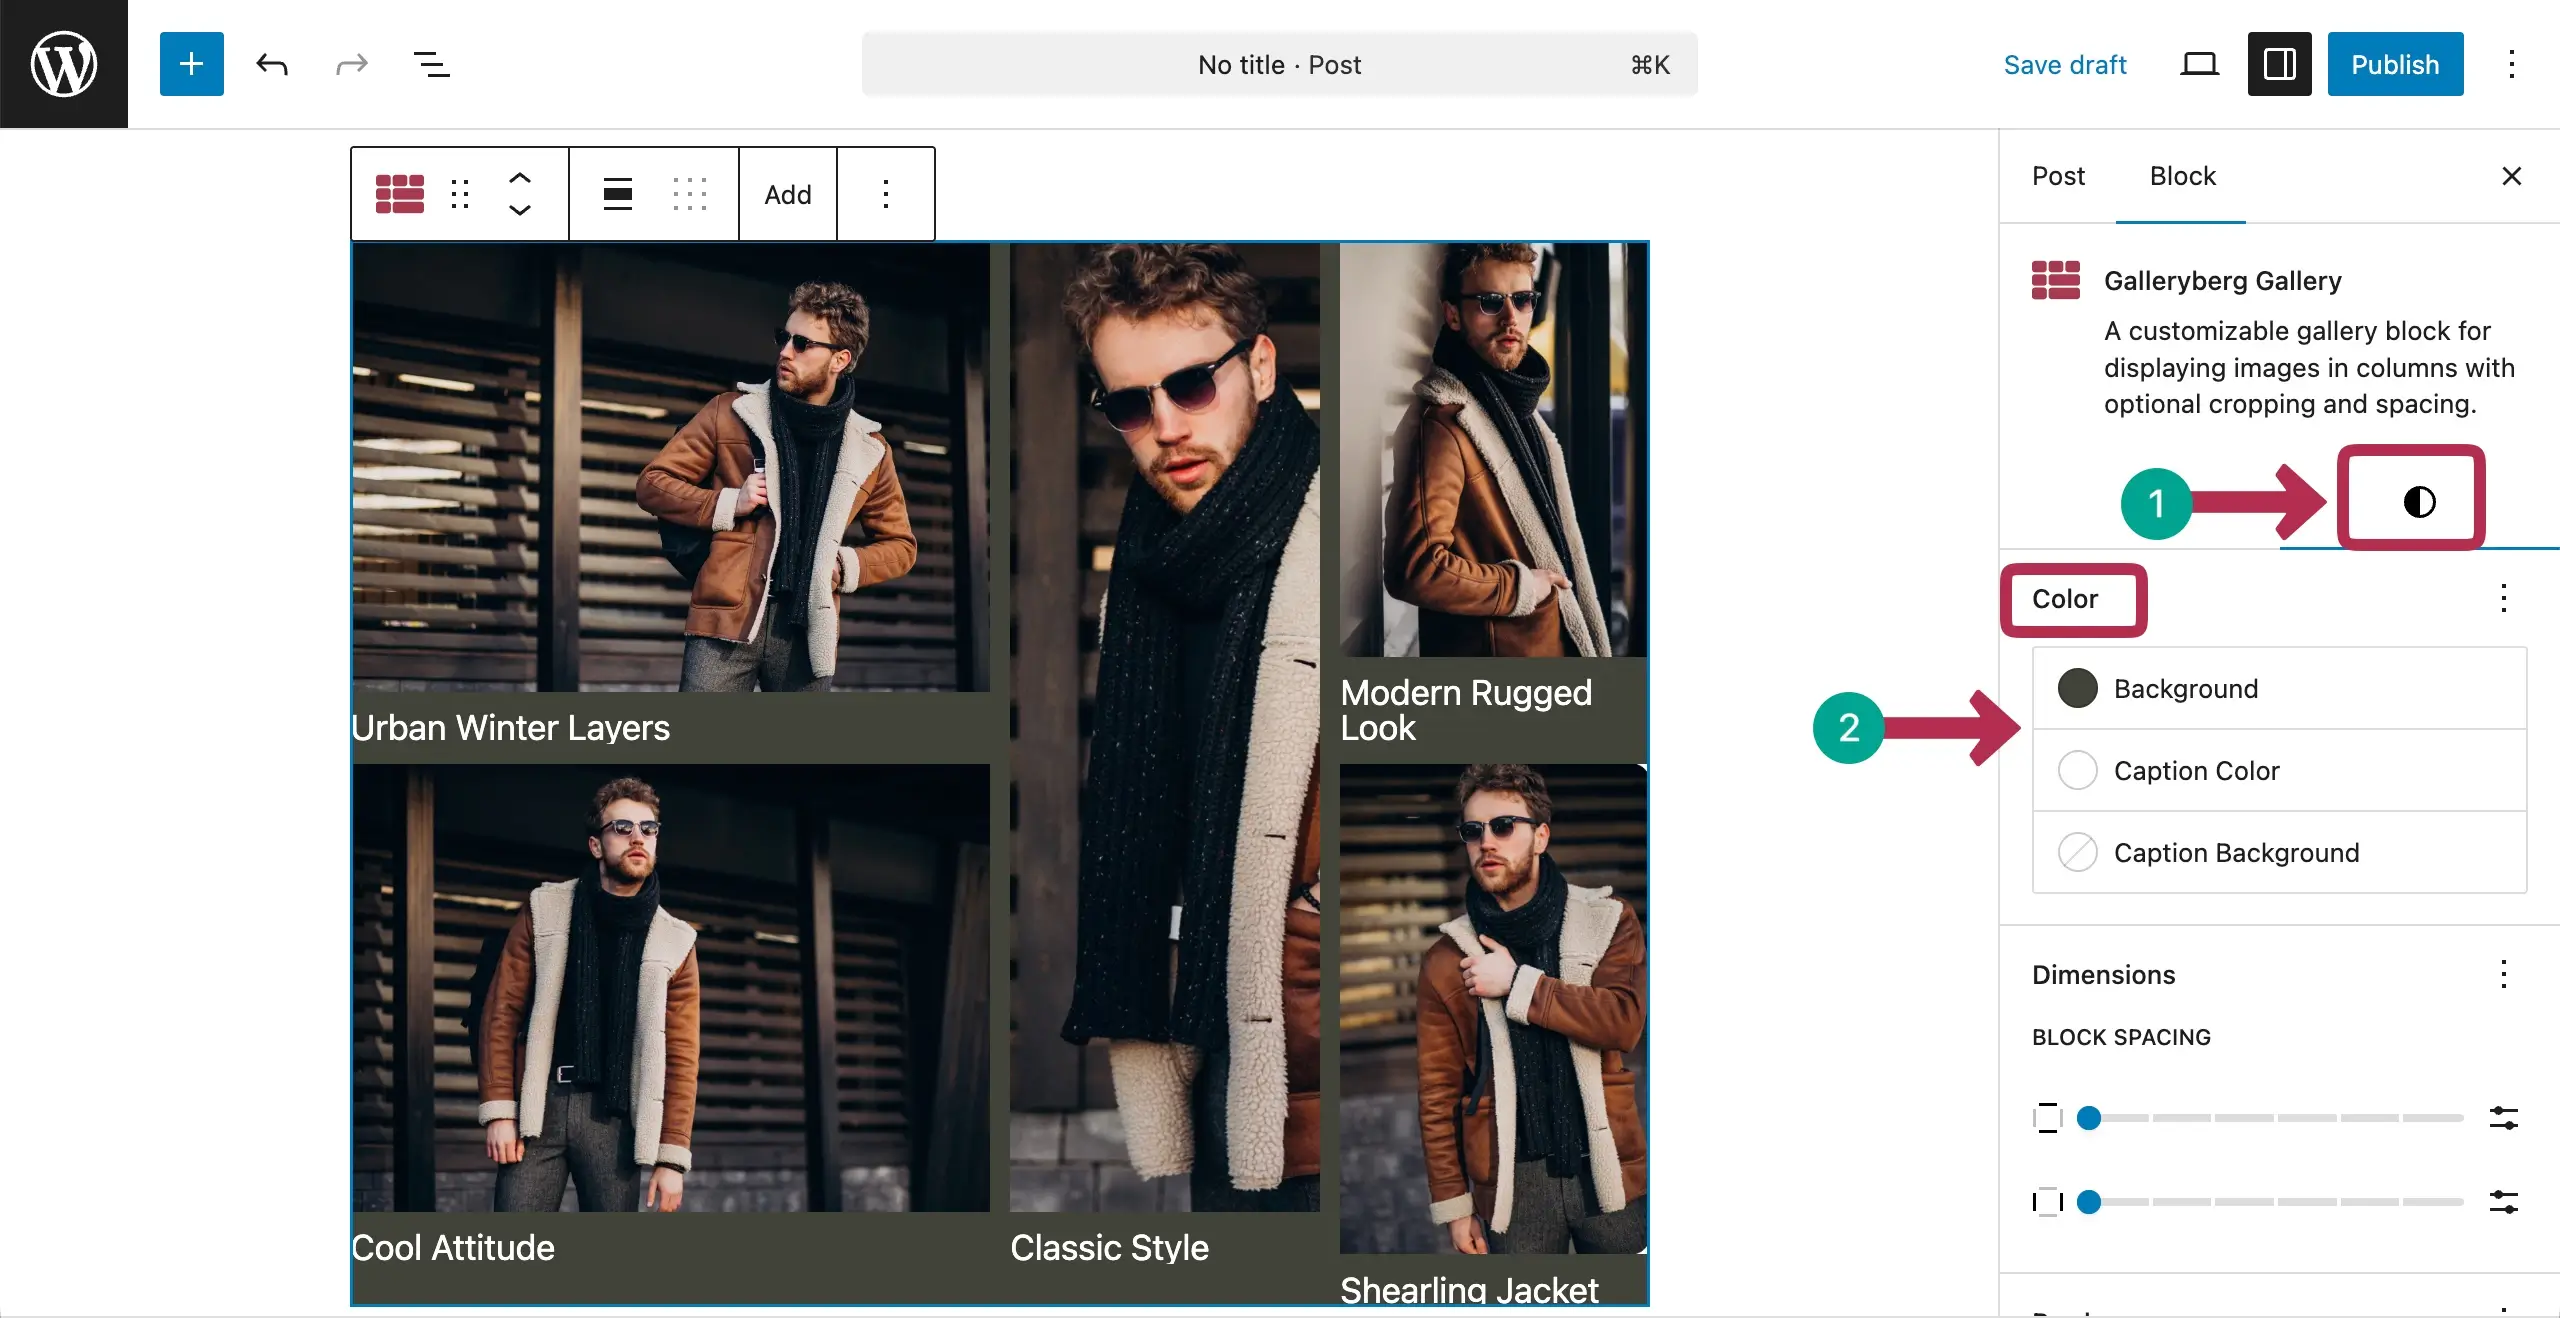Toggle custom size on first block spacing control

pos(2504,1120)
